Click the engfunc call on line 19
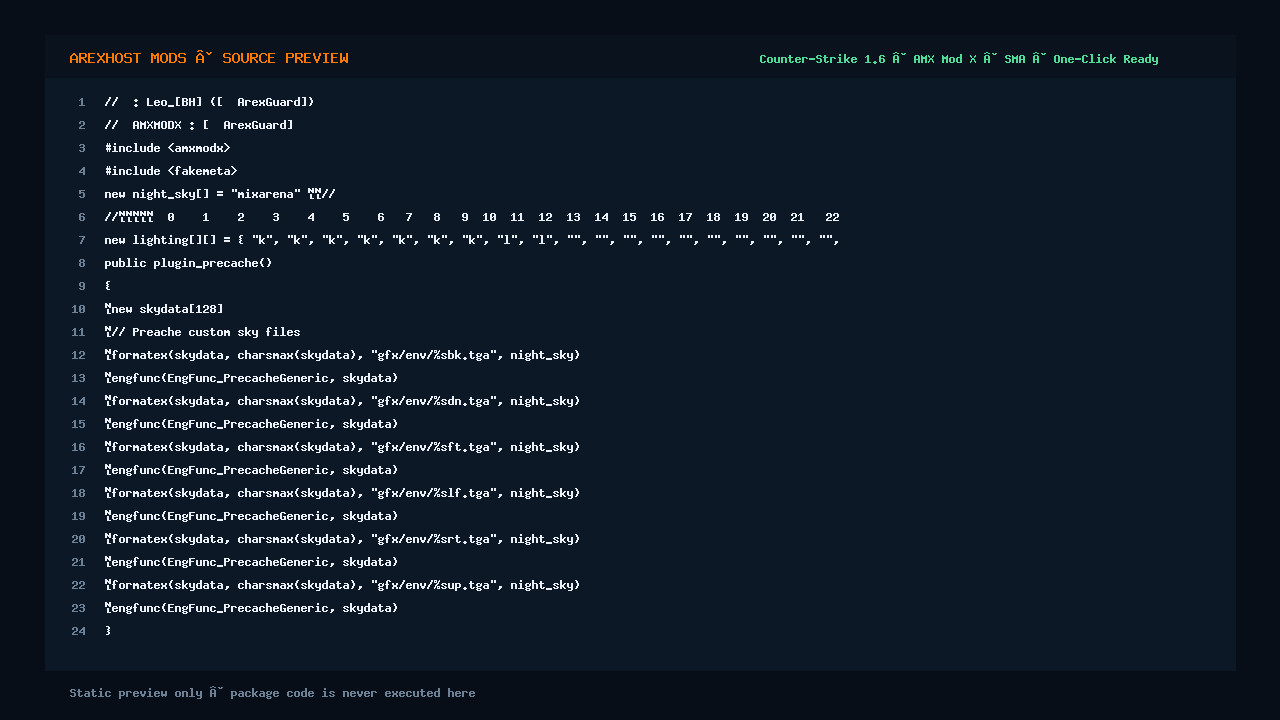 251,516
